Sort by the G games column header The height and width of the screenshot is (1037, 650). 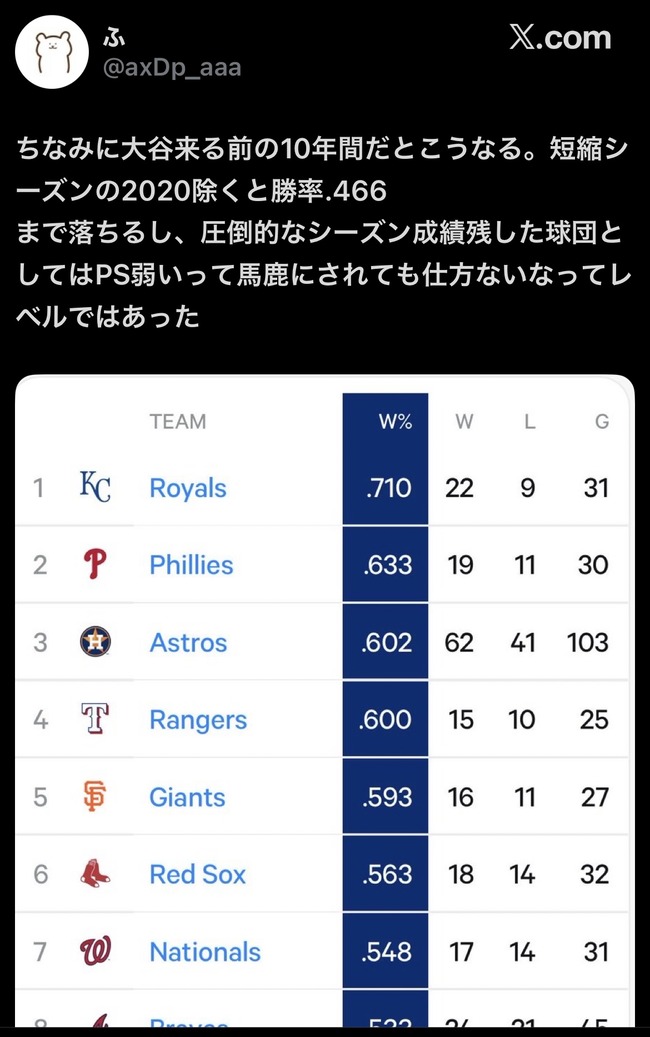point(601,422)
